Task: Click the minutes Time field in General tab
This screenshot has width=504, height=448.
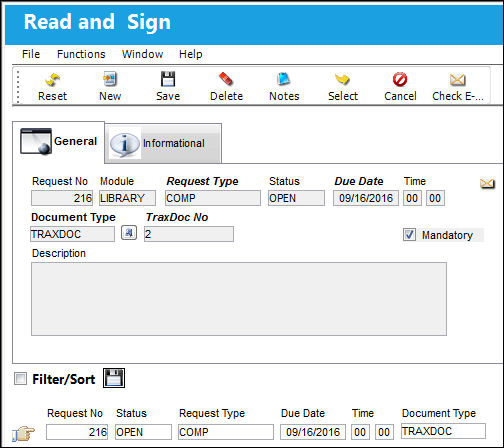Action: click(435, 198)
